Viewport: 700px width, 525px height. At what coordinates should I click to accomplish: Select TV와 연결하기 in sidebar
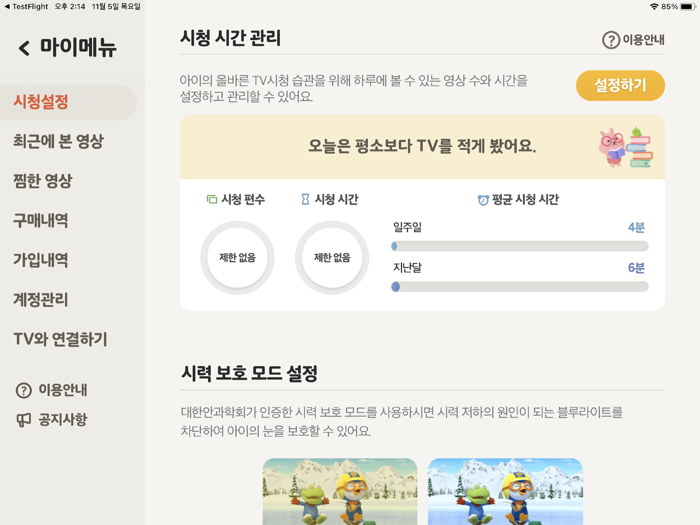click(60, 339)
